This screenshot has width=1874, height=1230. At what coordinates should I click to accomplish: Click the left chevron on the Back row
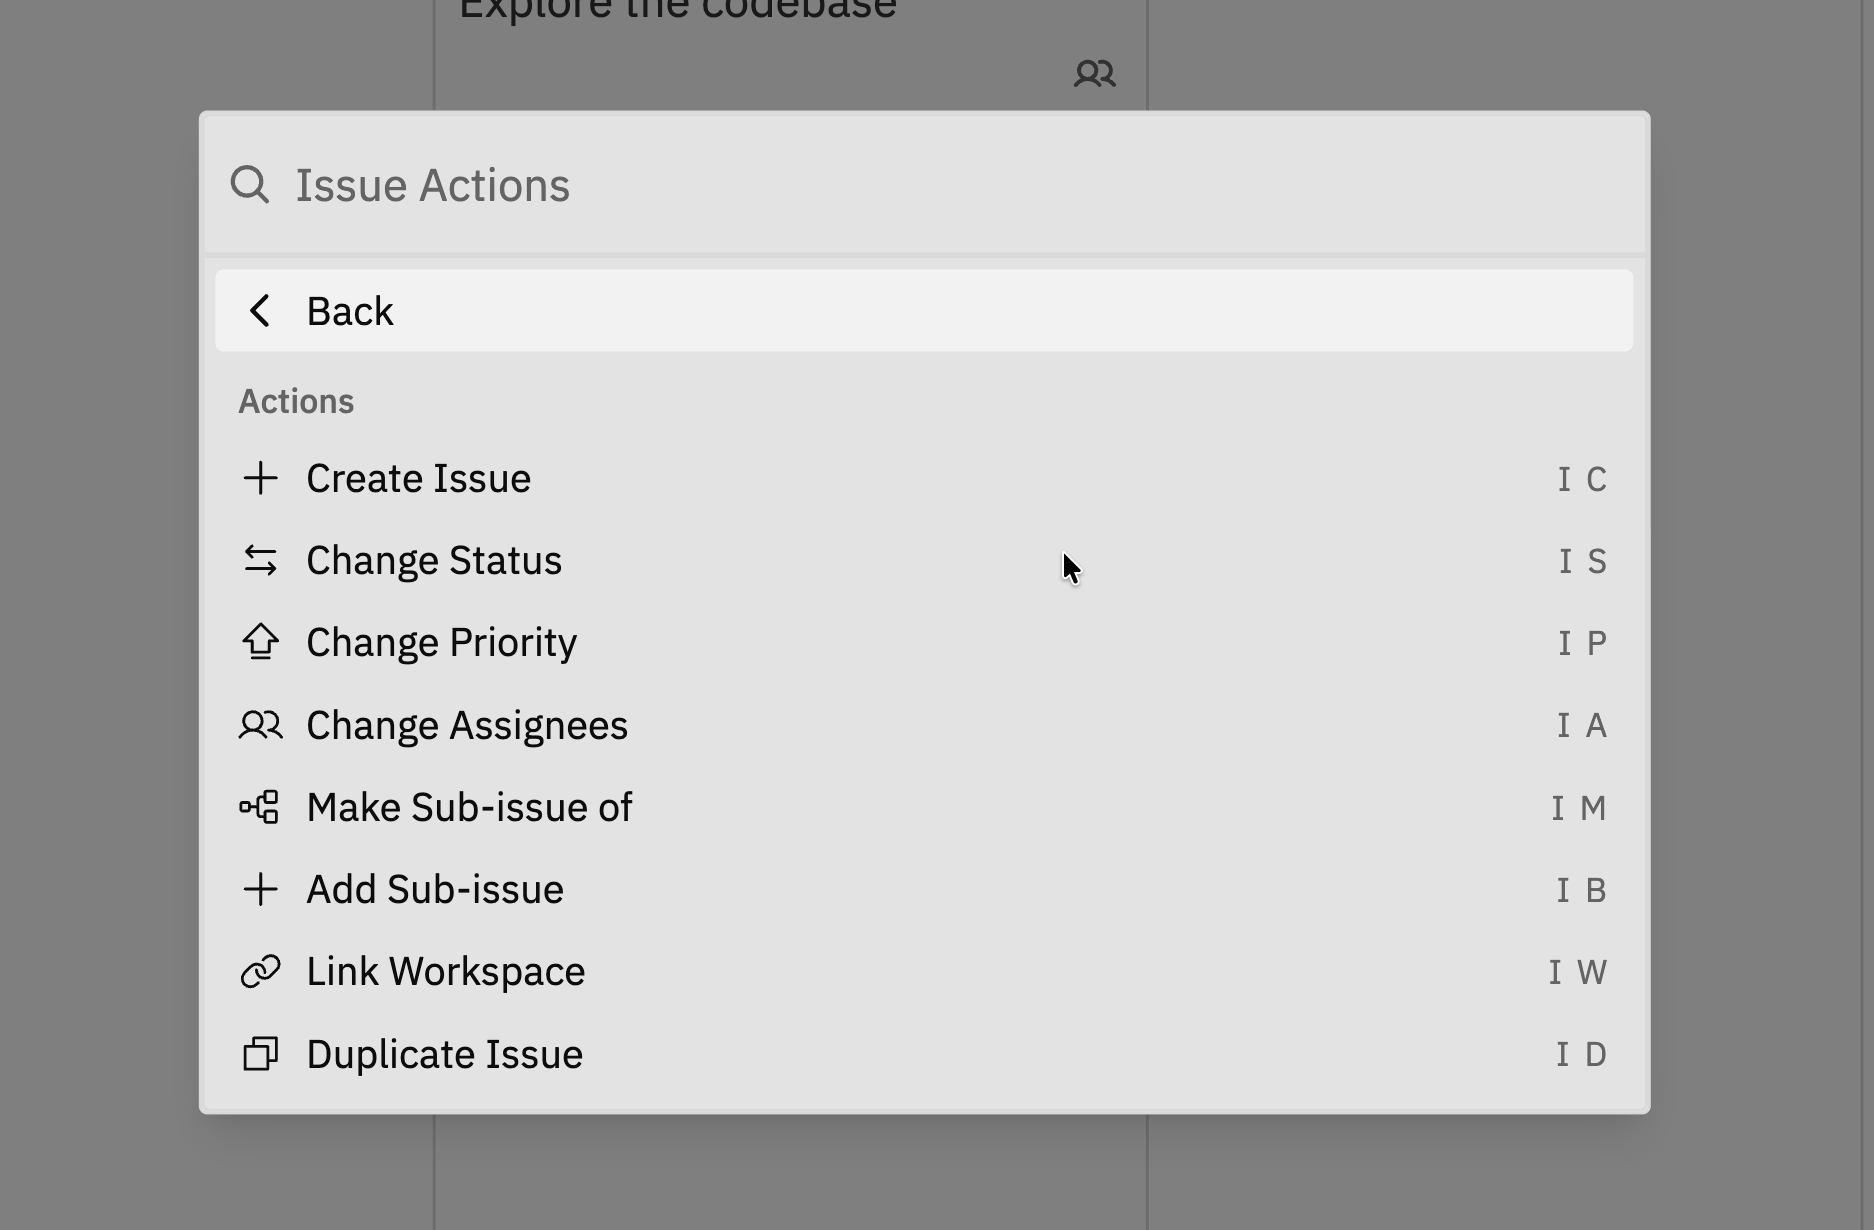(x=262, y=311)
